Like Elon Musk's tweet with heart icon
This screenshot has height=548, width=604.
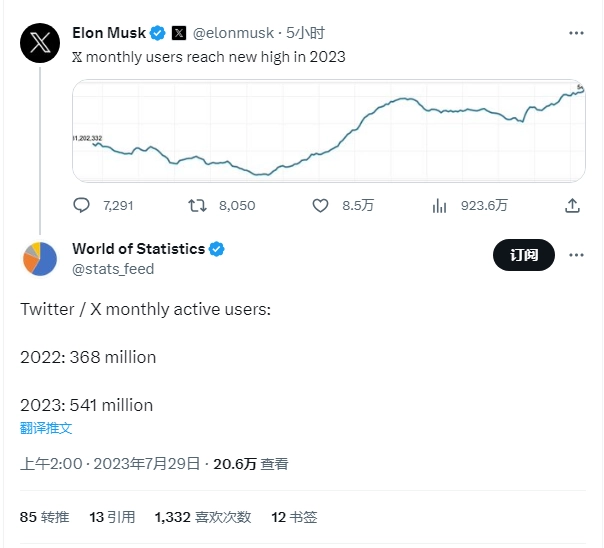[321, 205]
